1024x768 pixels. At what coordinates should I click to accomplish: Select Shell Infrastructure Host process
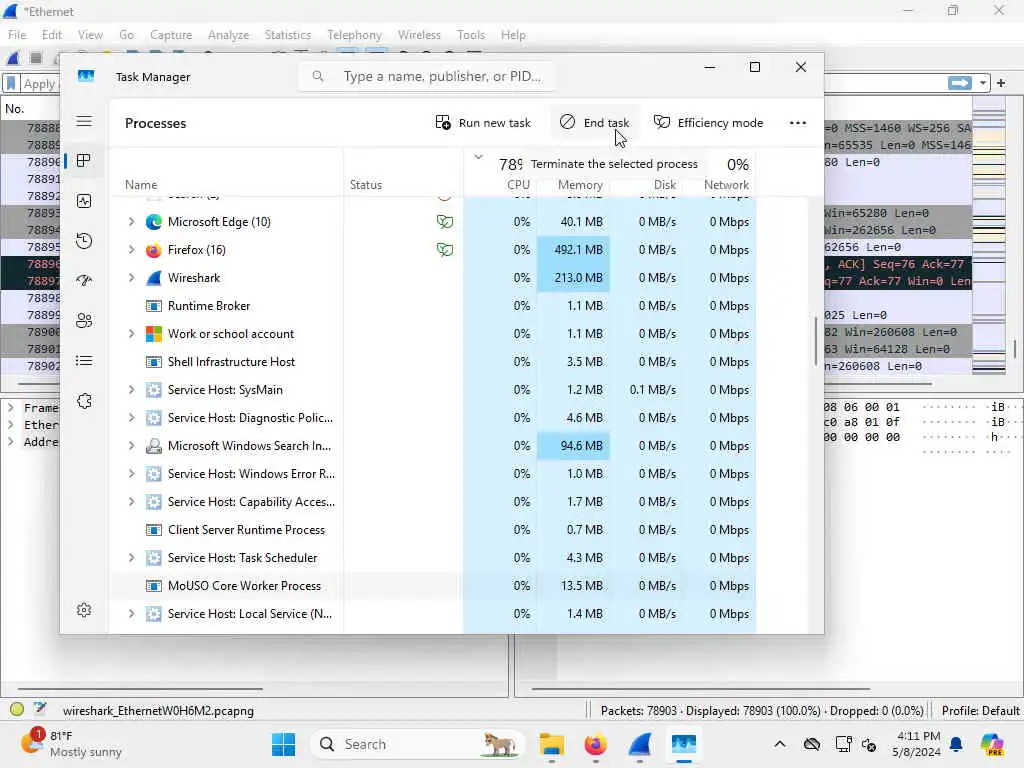point(434,362)
